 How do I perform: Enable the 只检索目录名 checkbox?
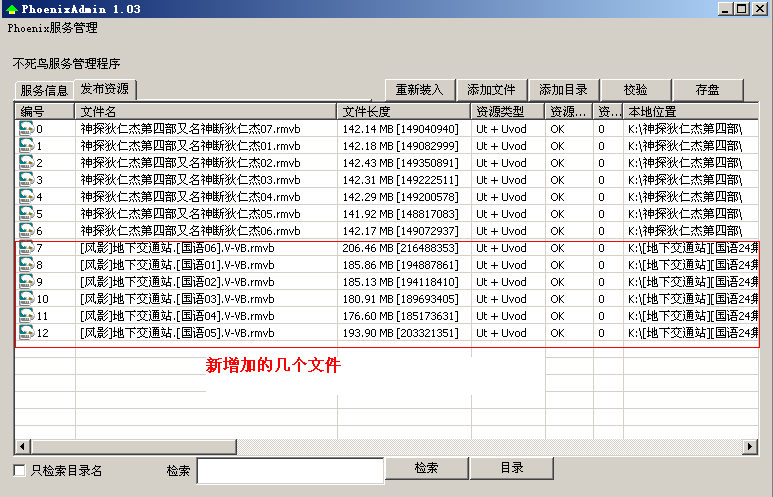[19, 470]
